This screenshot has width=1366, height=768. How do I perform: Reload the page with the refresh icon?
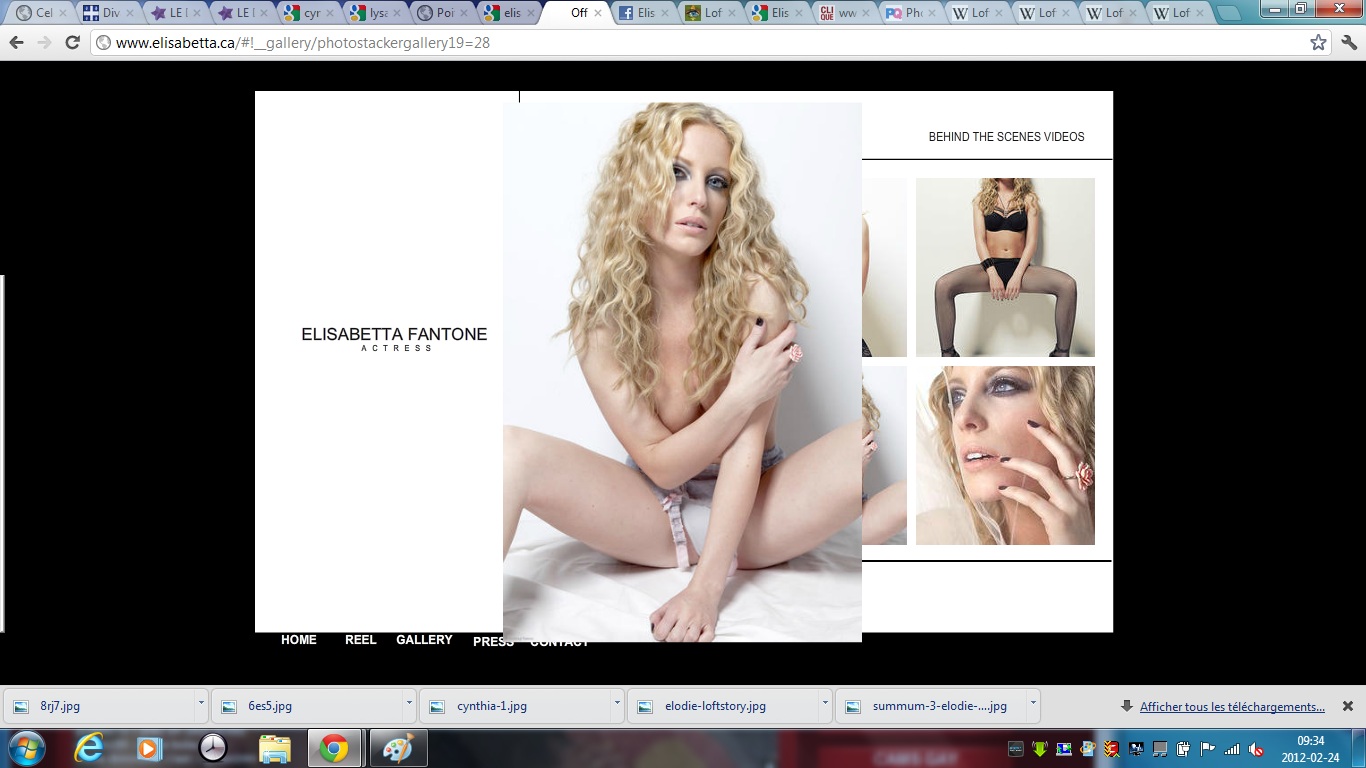point(72,43)
